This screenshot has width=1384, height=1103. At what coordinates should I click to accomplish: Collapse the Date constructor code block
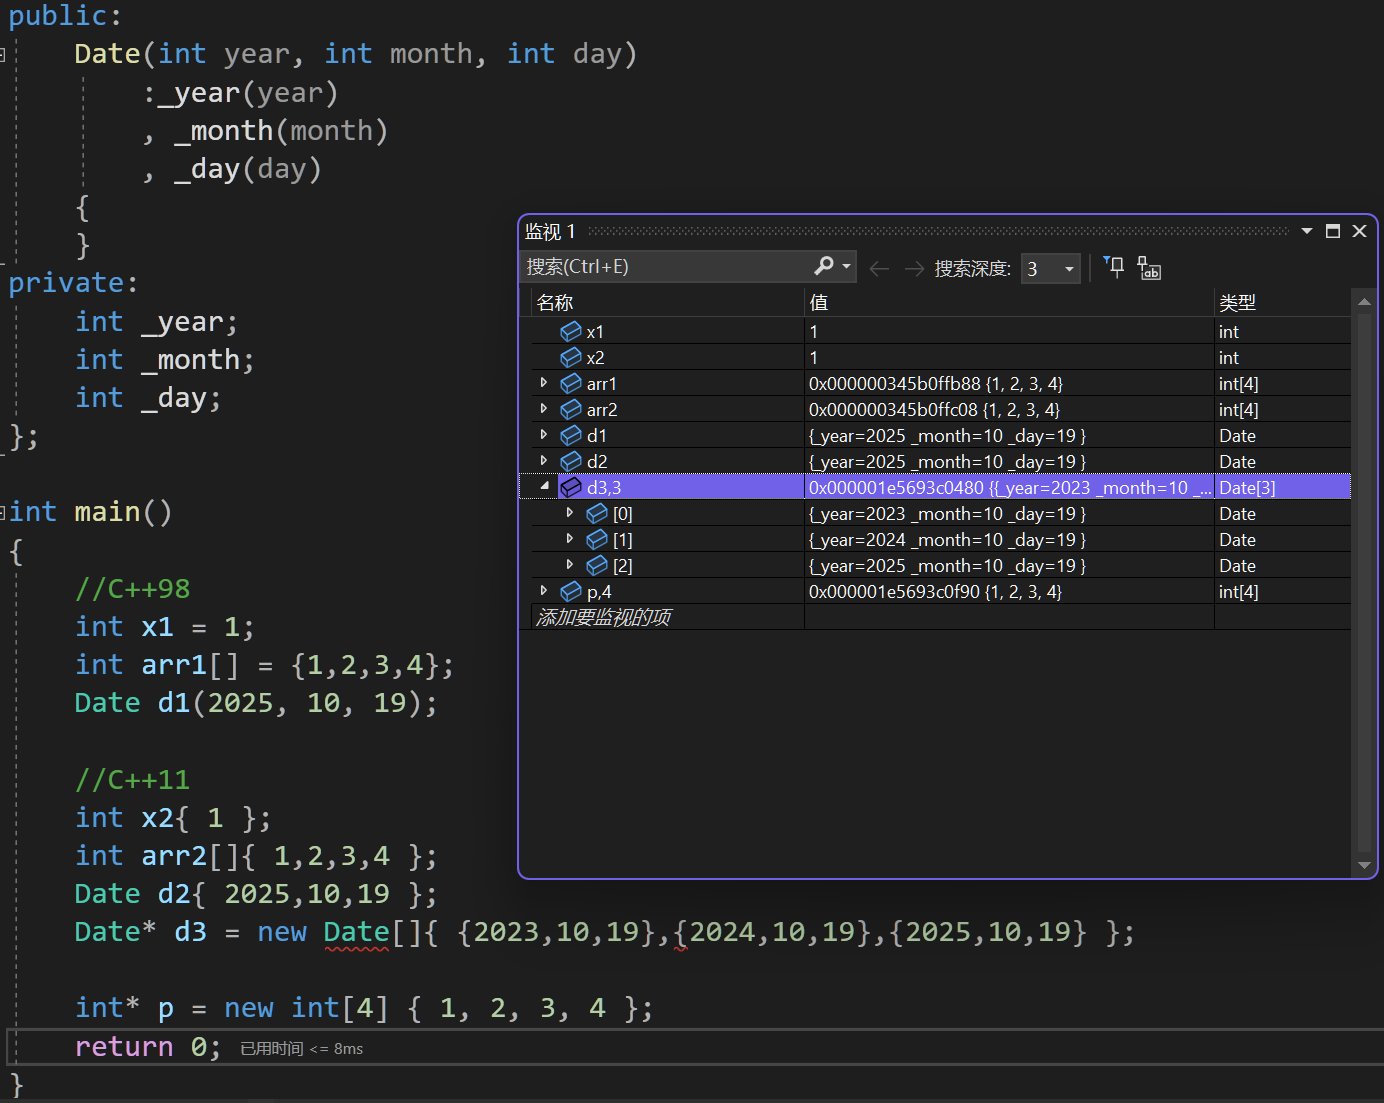[x=3, y=55]
